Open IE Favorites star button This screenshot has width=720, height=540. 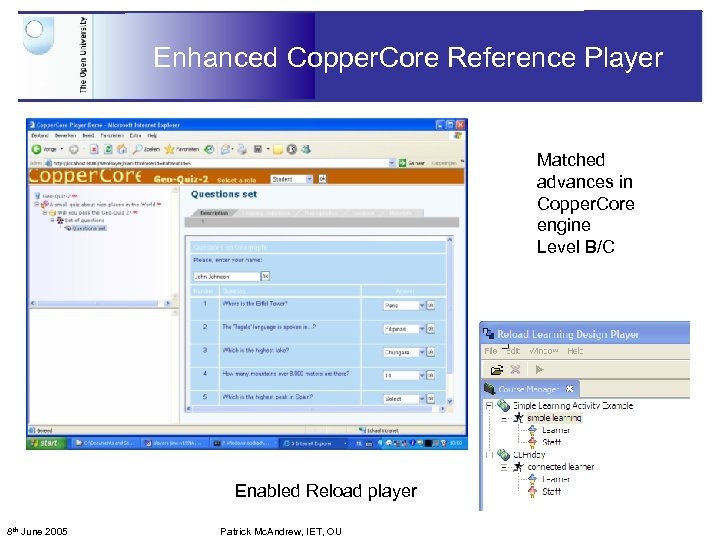[182, 149]
